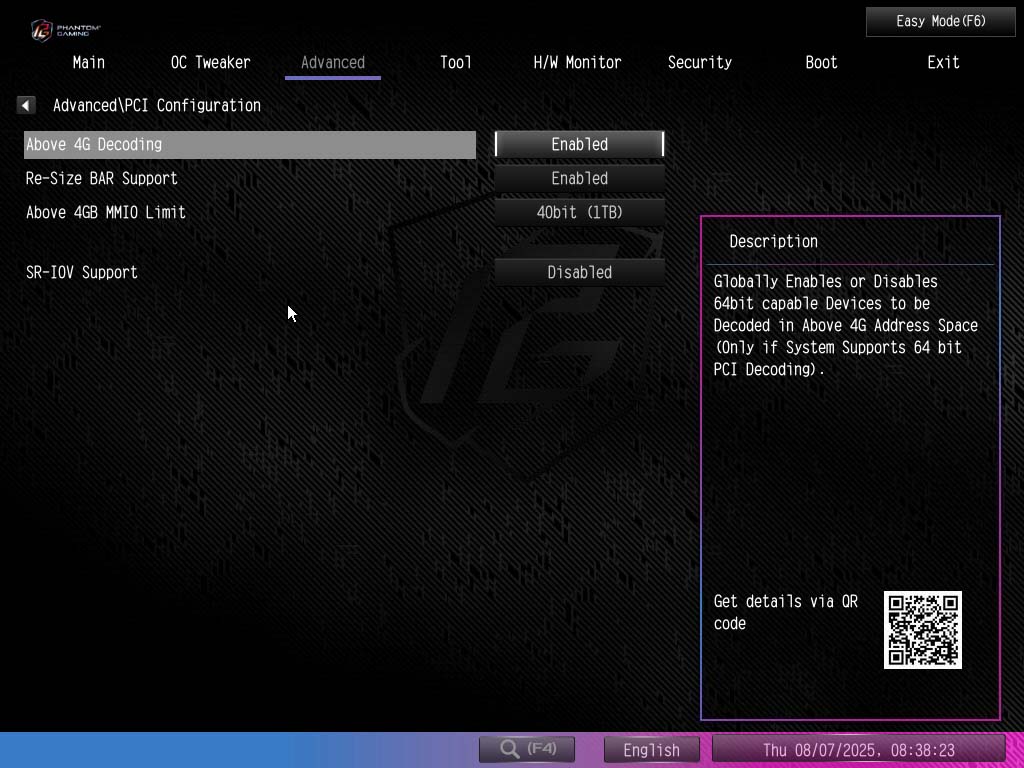Open the Above 4GB MMIO Limit dropdown
This screenshot has width=1024, height=768.
(x=579, y=212)
